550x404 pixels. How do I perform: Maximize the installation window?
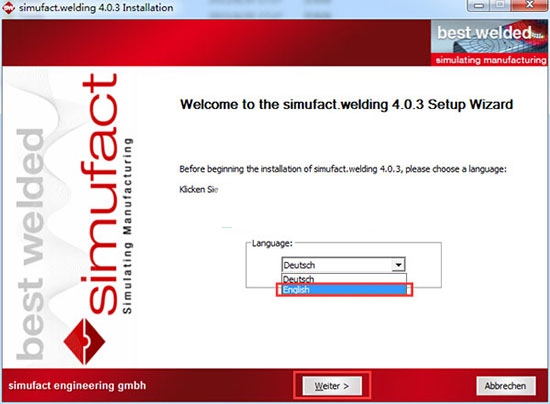[501, 6]
